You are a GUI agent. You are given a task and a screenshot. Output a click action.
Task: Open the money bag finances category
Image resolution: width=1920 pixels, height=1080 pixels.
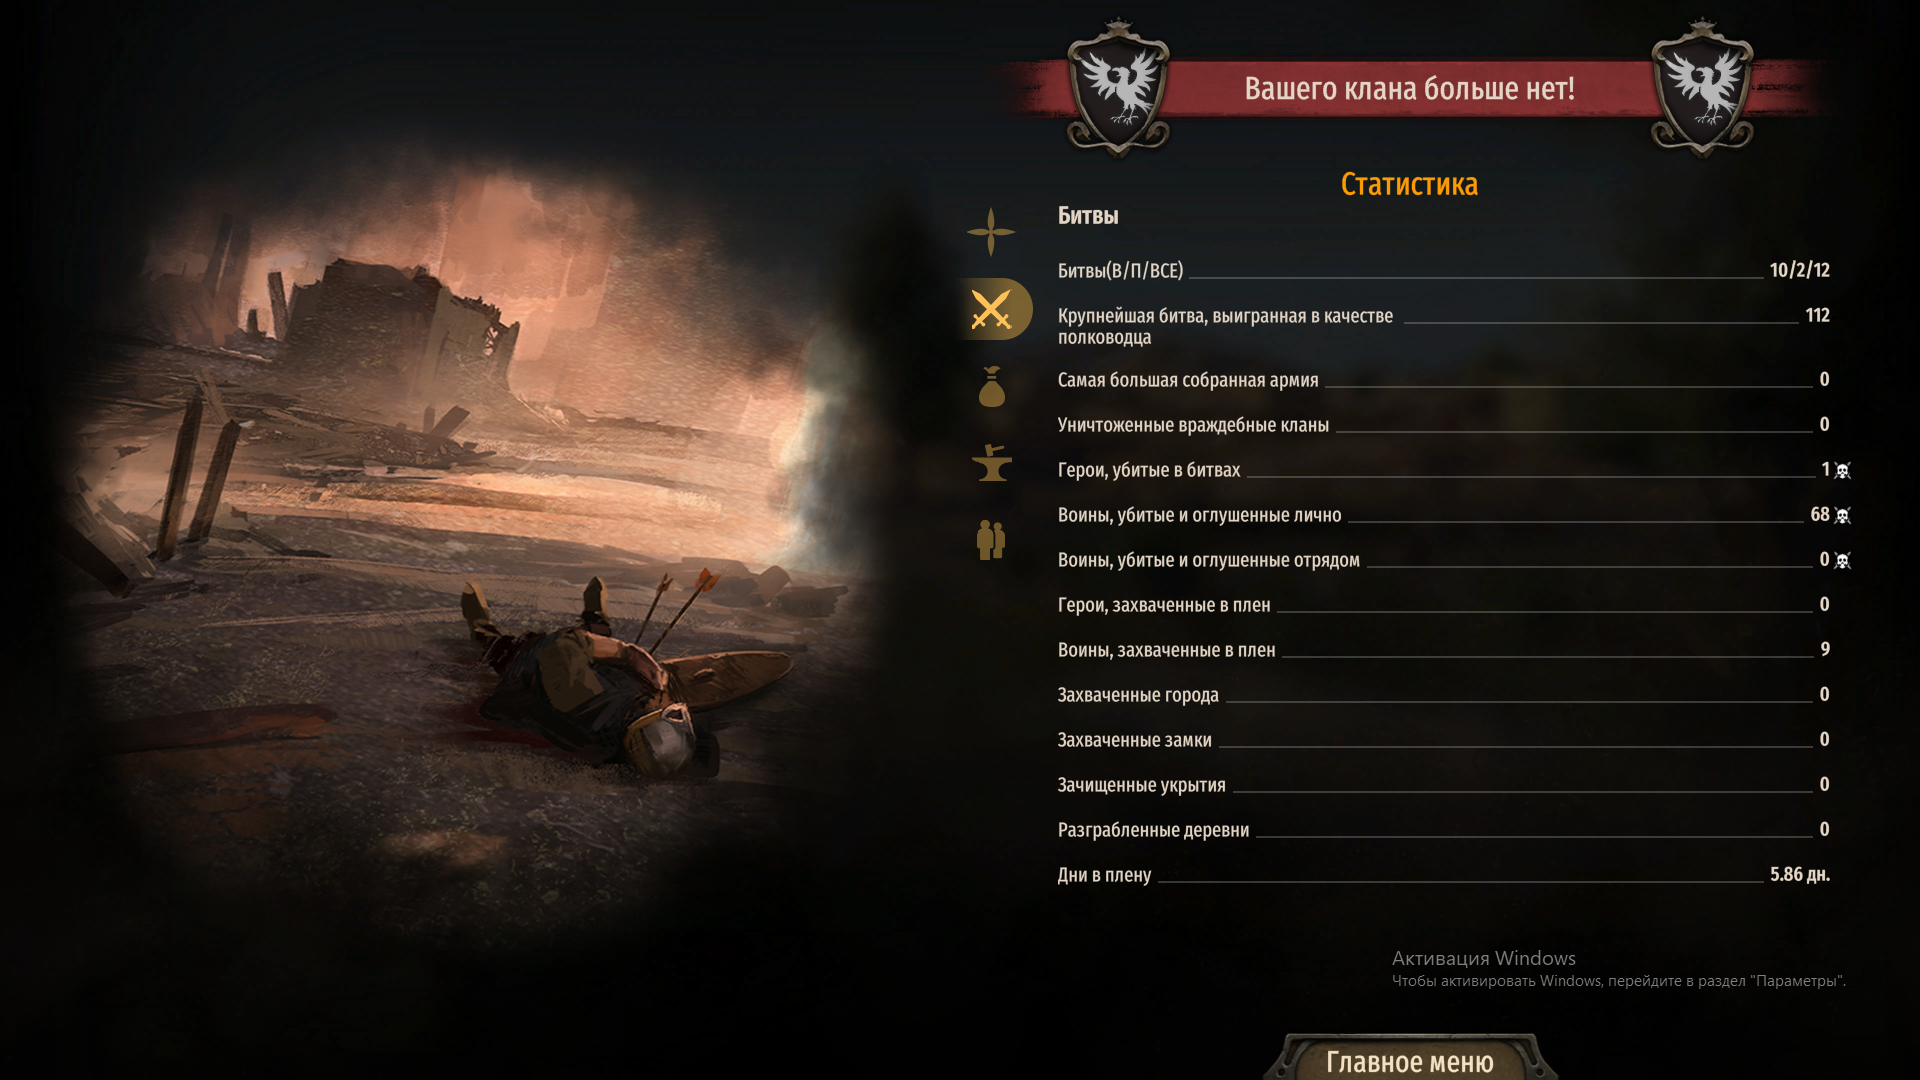point(991,386)
